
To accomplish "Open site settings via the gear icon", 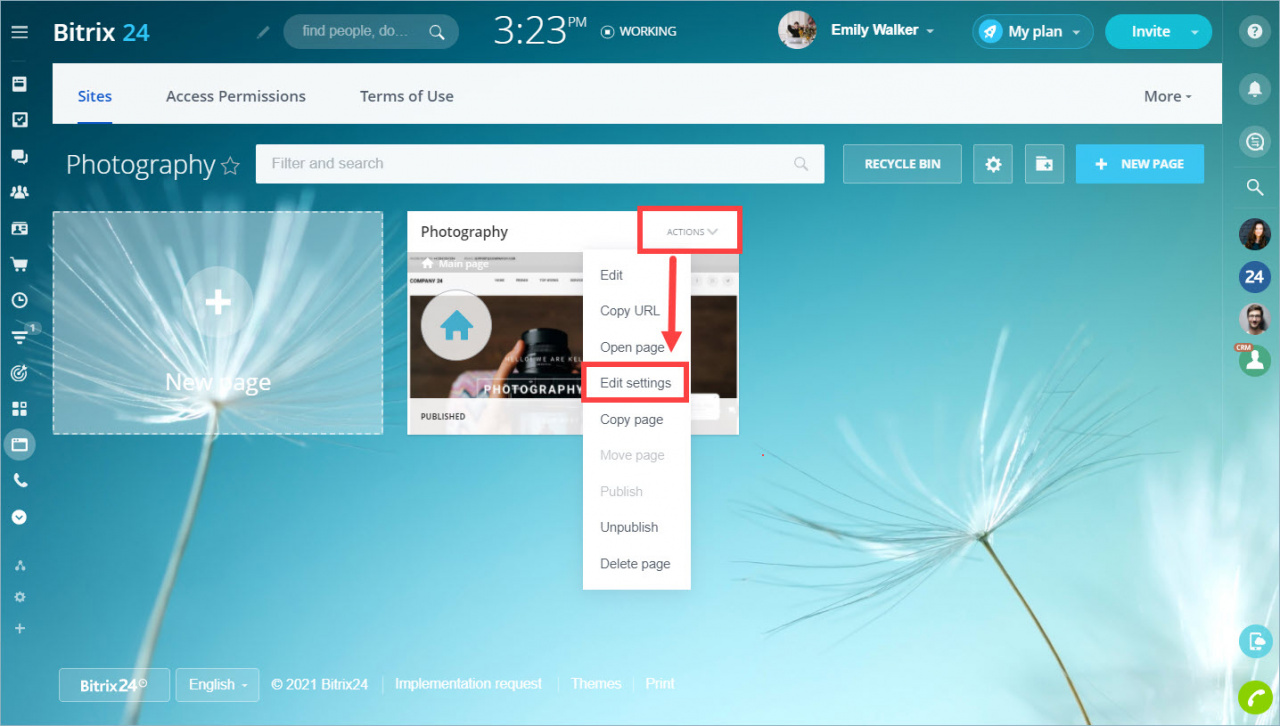I will [x=993, y=163].
